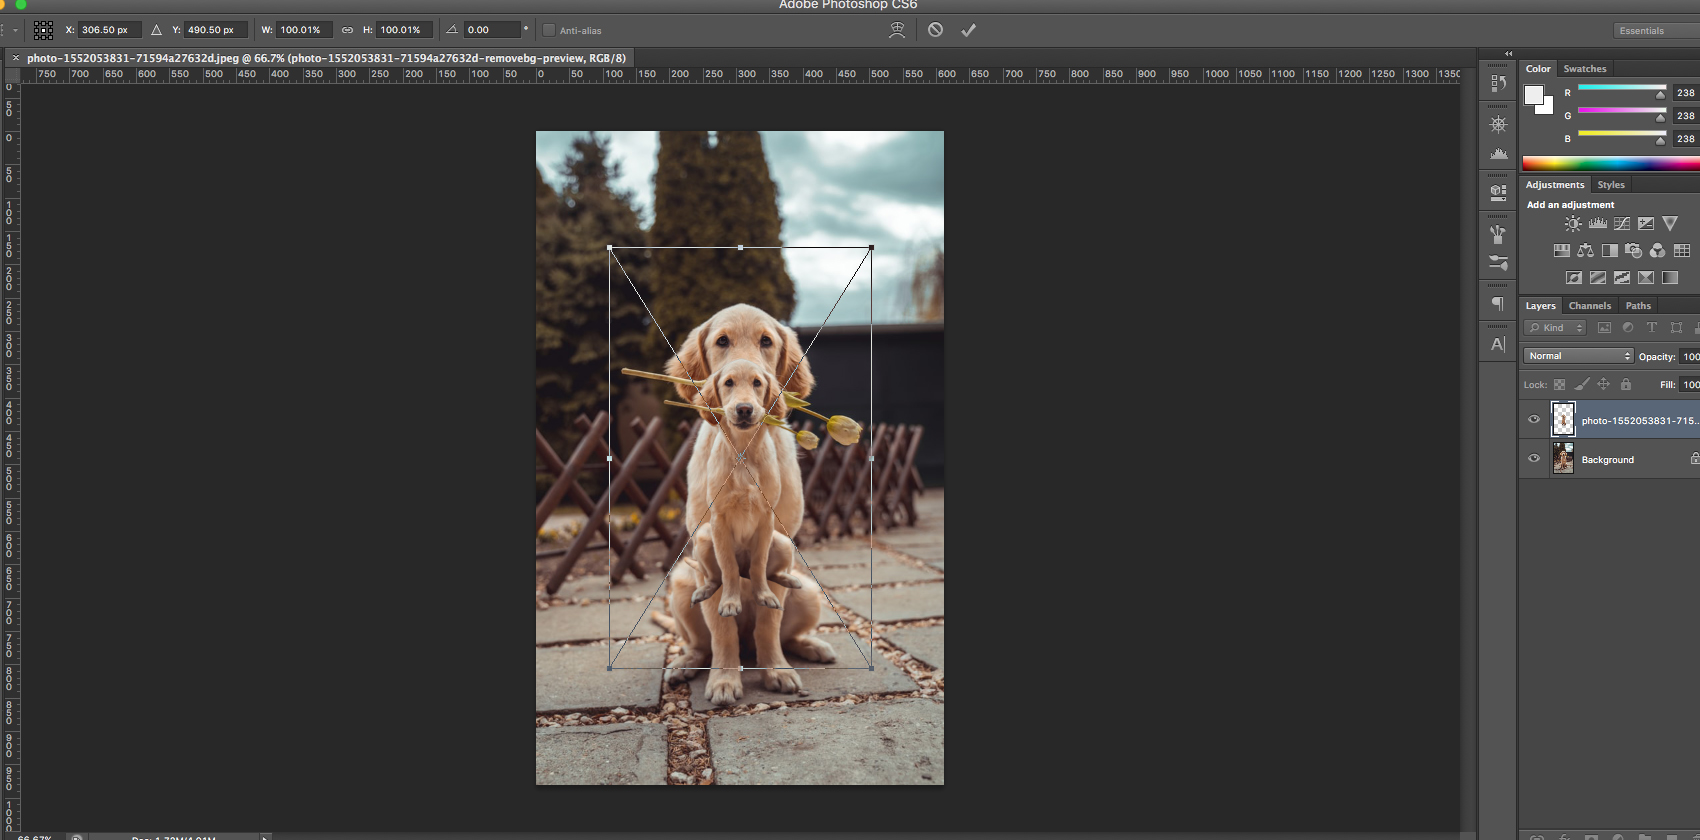Add a Selective Color adjustment
Screen dimensions: 1700x840
pos(1646,278)
